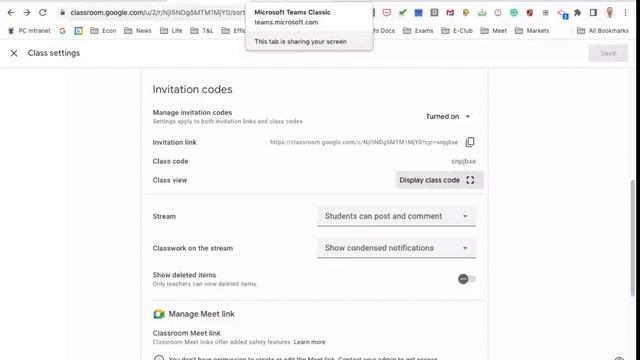Toggle the Show deleted items switch
This screenshot has height=360, width=640.
tap(467, 279)
